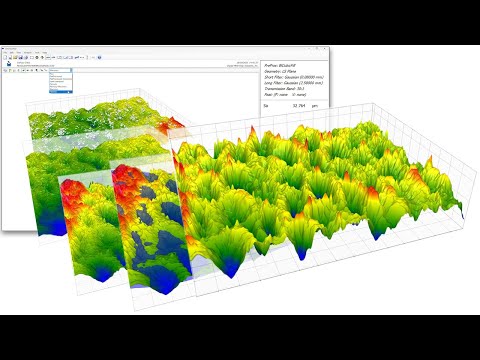Image resolution: width=480 pixels, height=360 pixels.
Task: Open the File menu
Action: pos(5,52)
